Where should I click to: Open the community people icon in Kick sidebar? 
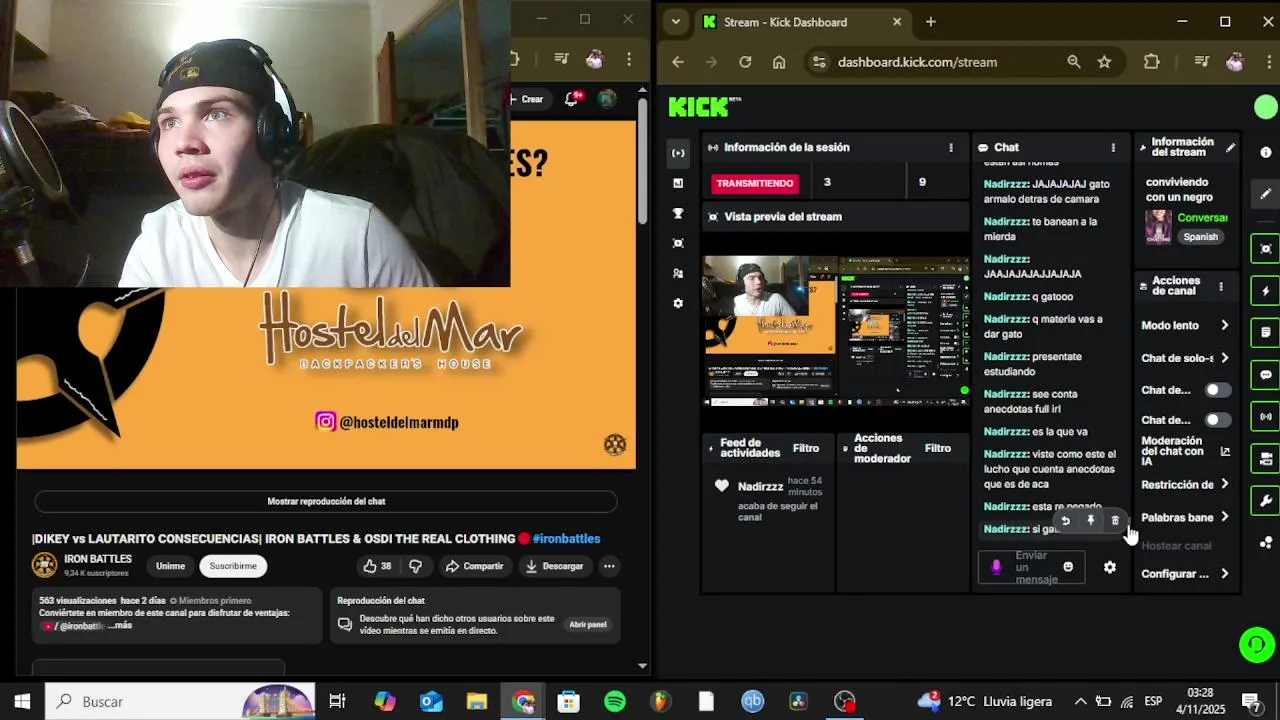pos(678,273)
